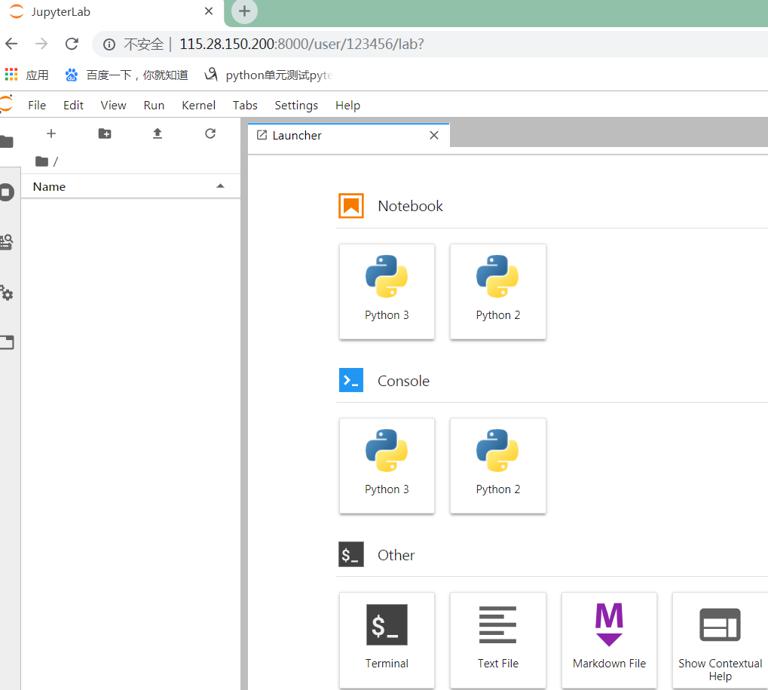
Task: Click the New Folder icon
Action: (104, 134)
